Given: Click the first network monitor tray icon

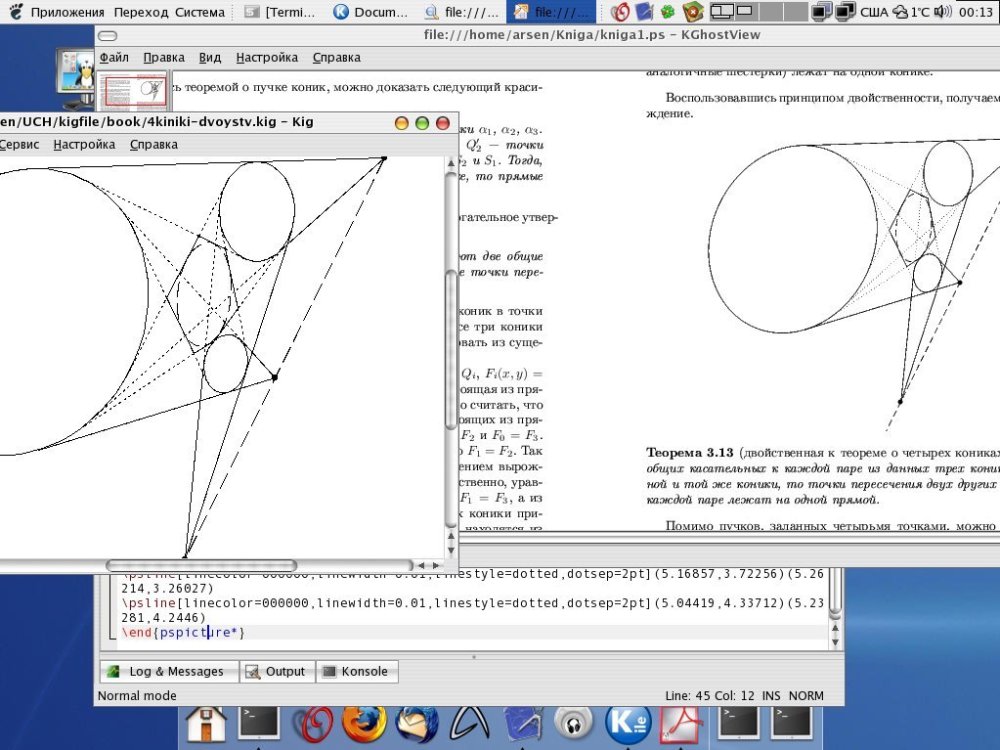Looking at the screenshot, I should click(821, 11).
